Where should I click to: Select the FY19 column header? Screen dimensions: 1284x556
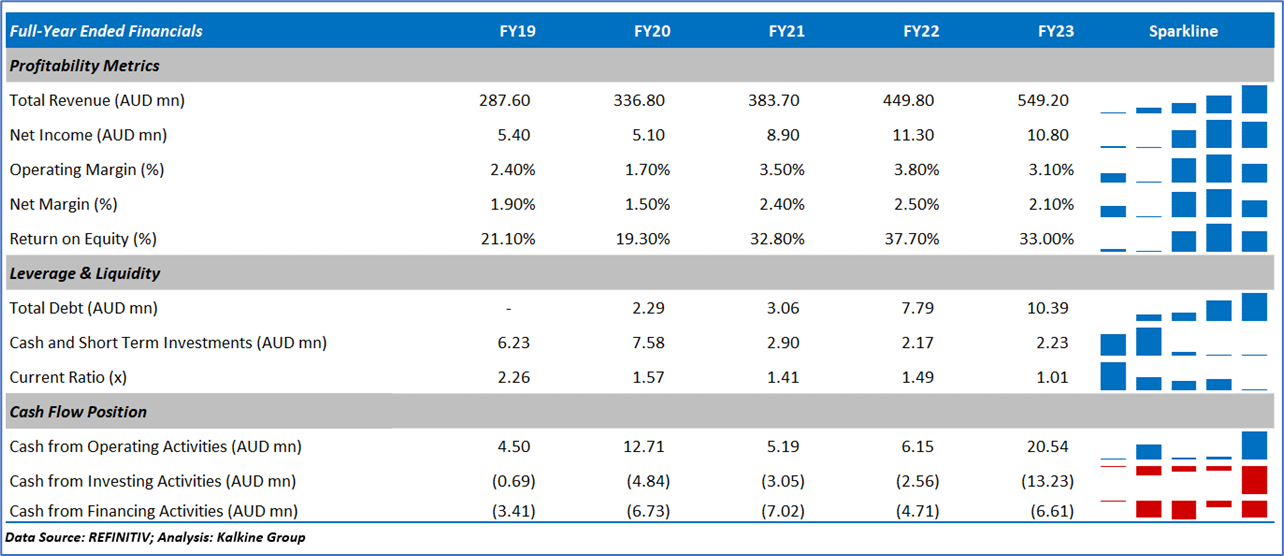(517, 31)
